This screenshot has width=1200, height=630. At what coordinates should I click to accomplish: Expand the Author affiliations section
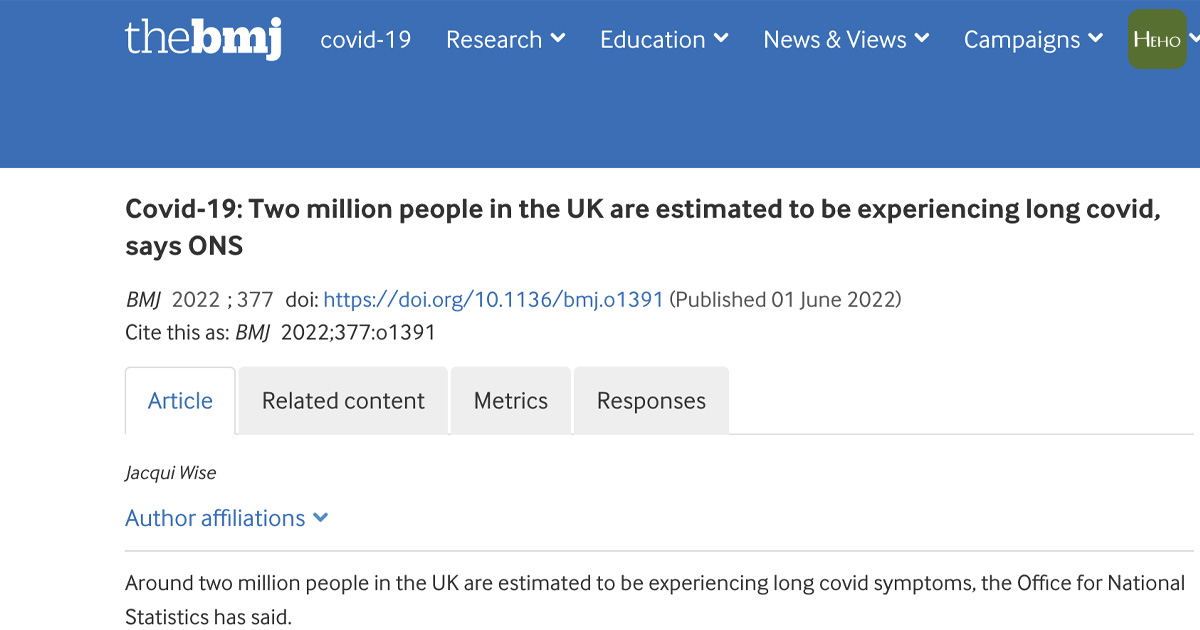[x=215, y=518]
